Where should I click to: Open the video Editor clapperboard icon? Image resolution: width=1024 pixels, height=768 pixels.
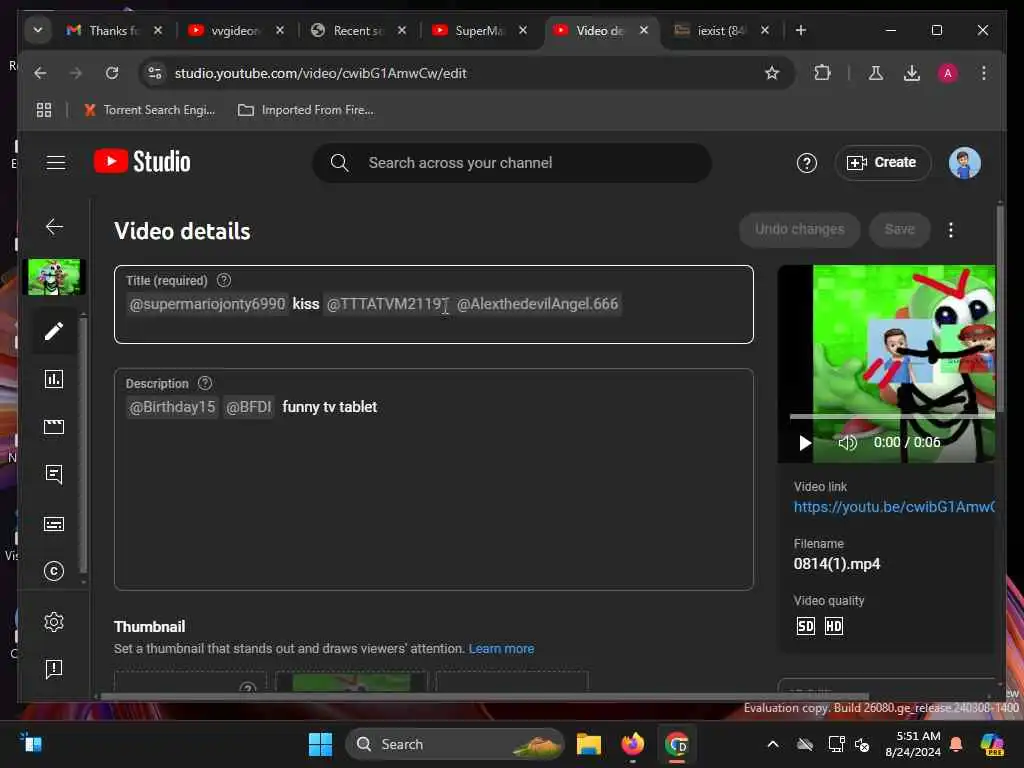pos(54,426)
